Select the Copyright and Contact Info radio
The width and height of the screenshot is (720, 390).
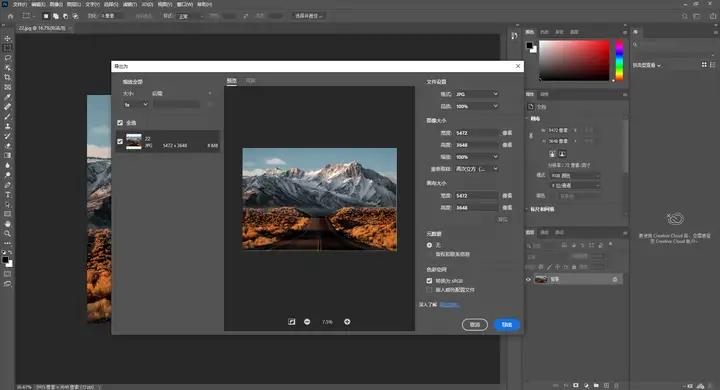click(429, 254)
